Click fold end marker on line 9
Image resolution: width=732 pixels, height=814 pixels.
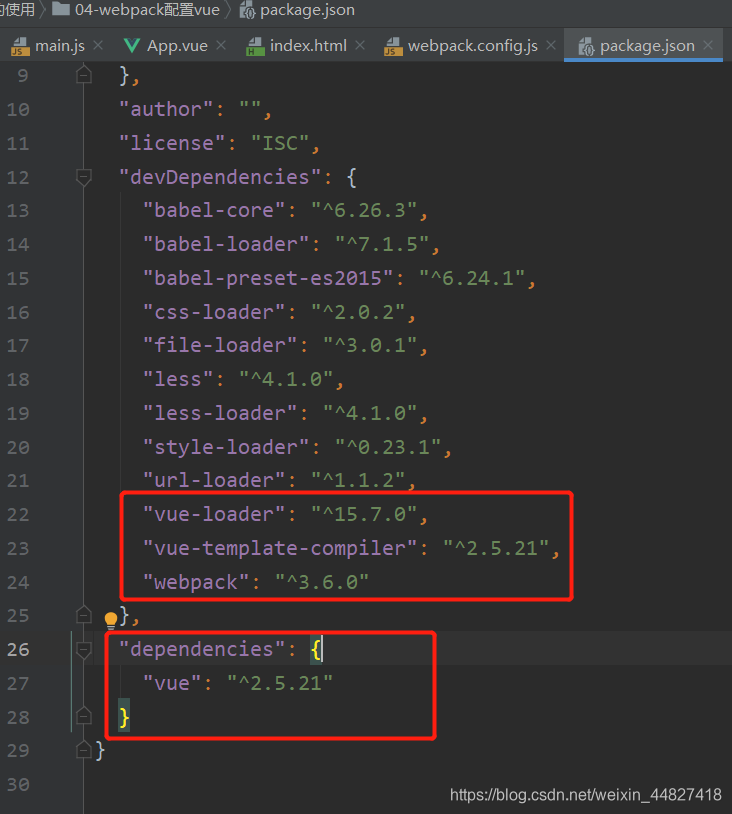(x=84, y=75)
